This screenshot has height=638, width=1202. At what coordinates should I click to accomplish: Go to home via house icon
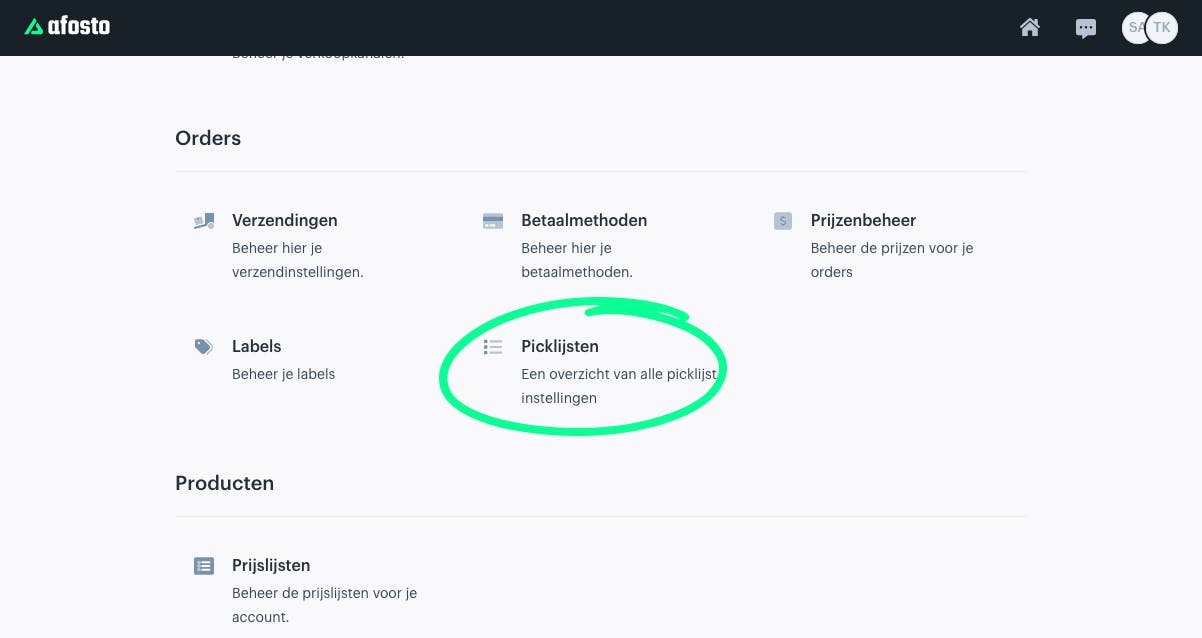tap(1030, 28)
